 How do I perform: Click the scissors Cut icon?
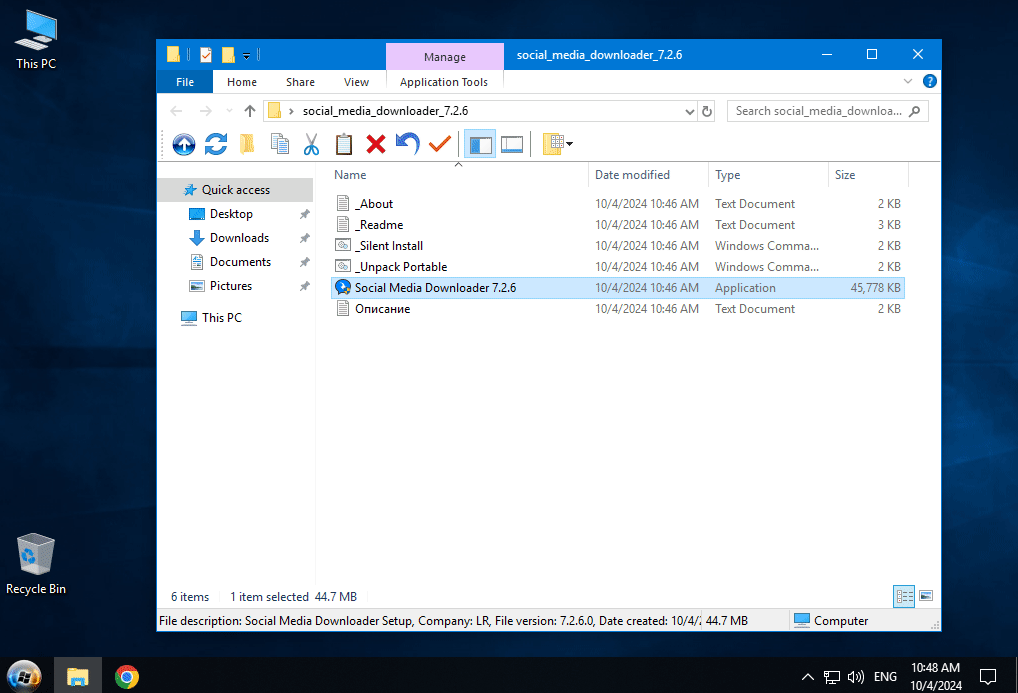312,144
